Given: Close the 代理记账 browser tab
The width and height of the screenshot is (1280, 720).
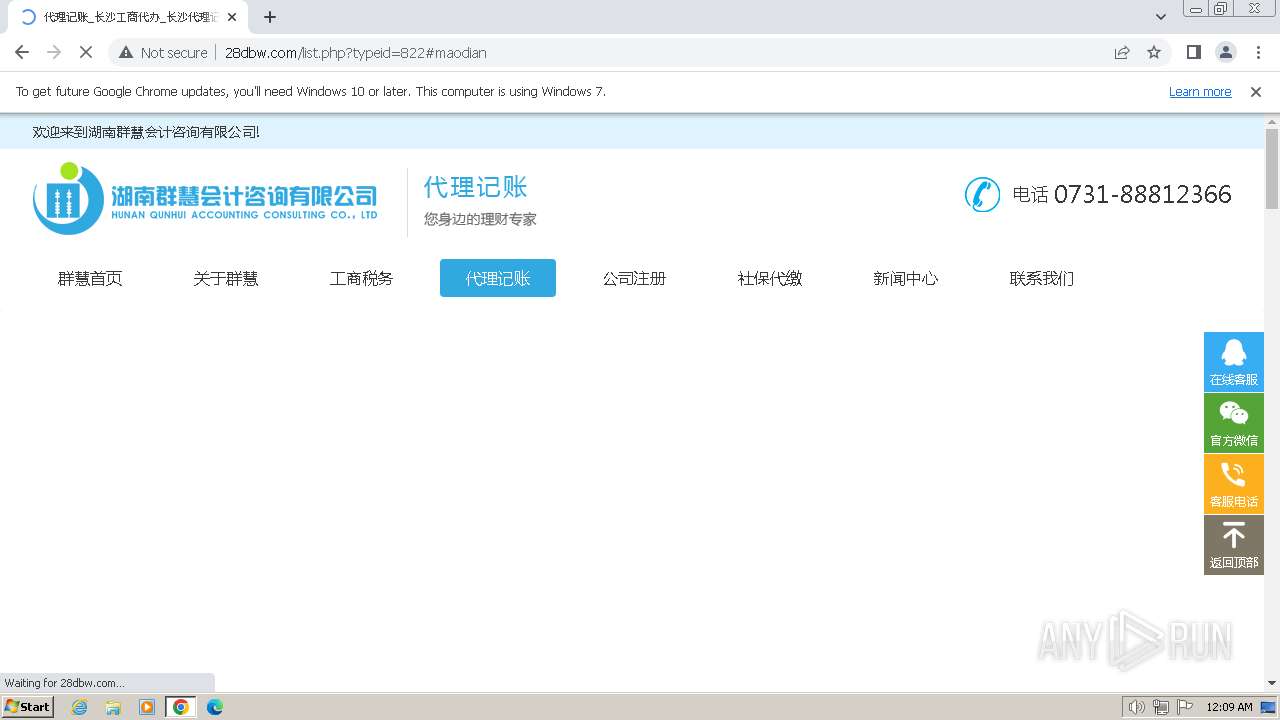Looking at the screenshot, I should 232,17.
